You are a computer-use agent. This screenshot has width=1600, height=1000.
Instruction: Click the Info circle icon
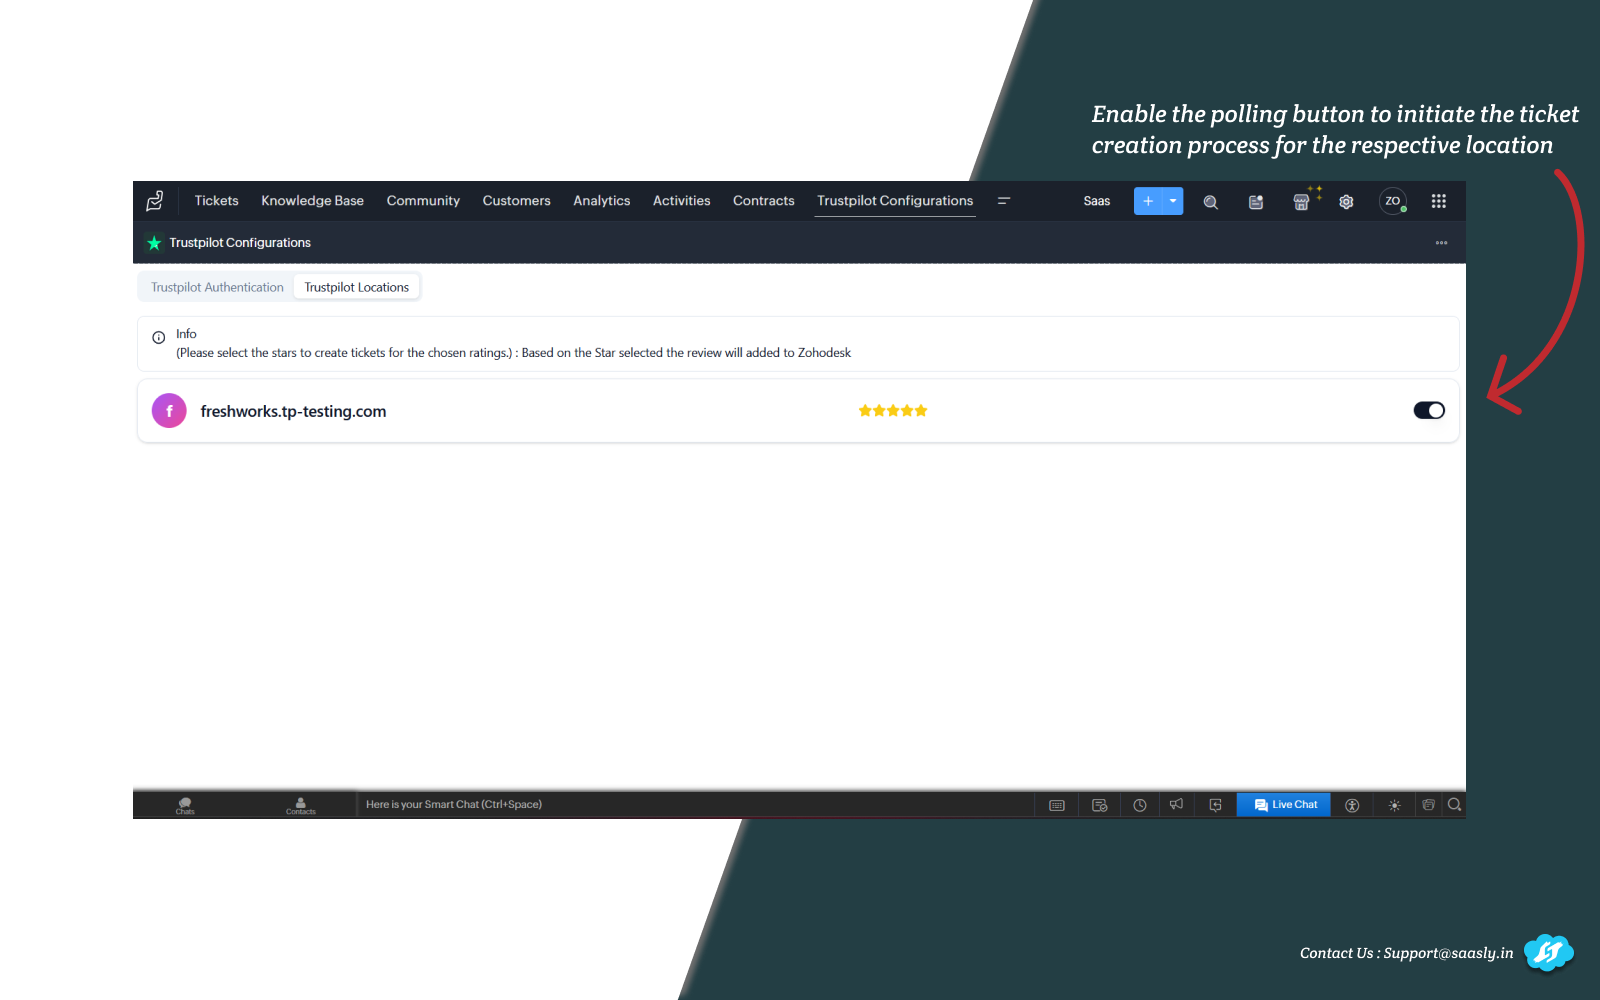pos(158,338)
